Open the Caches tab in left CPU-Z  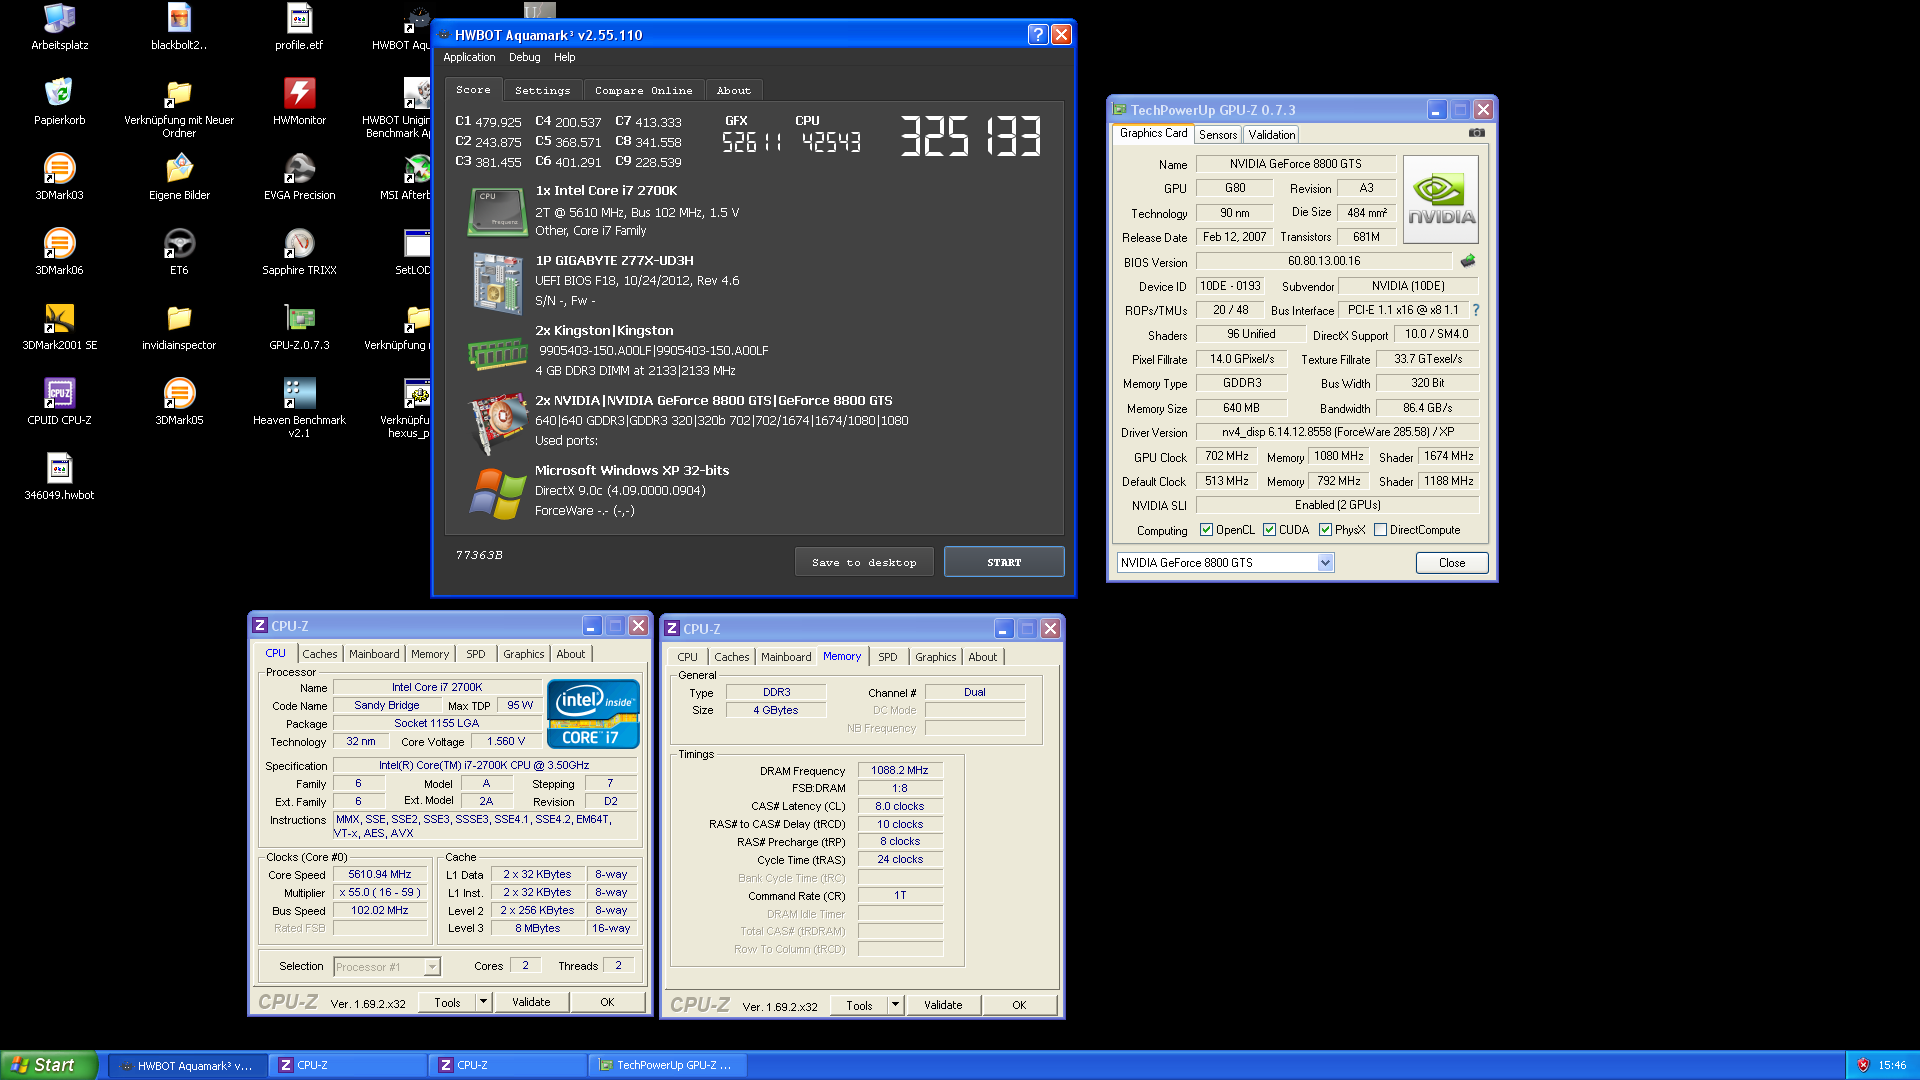click(x=320, y=654)
